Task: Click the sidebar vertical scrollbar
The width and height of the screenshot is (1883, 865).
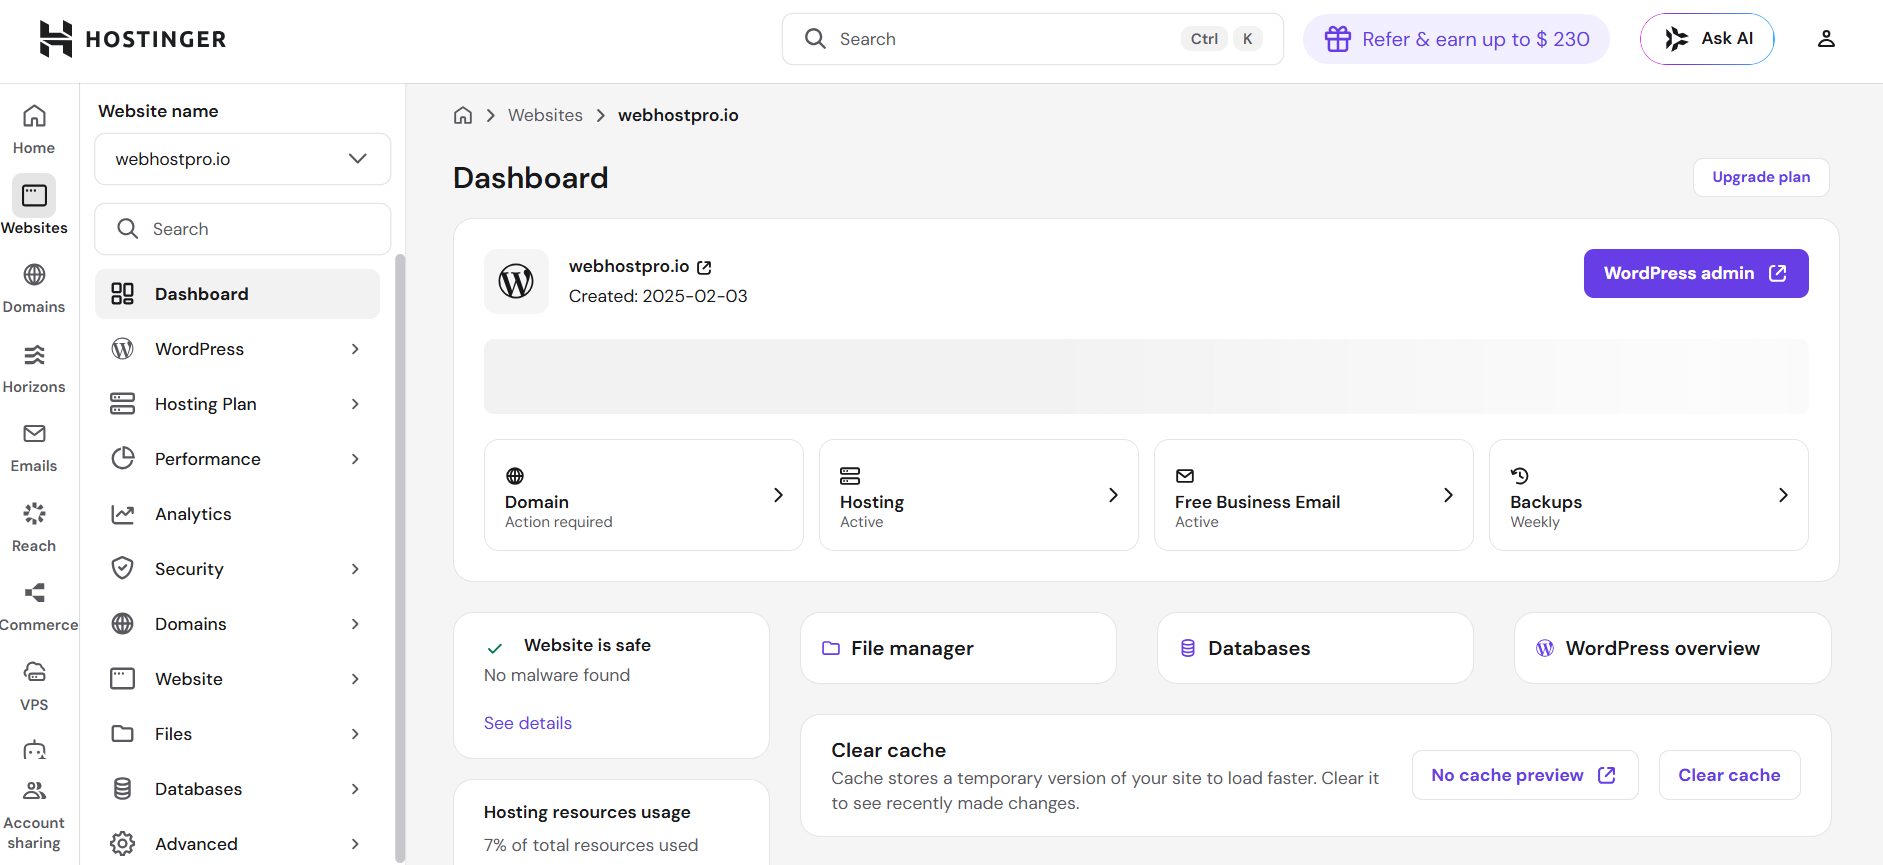Action: (400, 557)
